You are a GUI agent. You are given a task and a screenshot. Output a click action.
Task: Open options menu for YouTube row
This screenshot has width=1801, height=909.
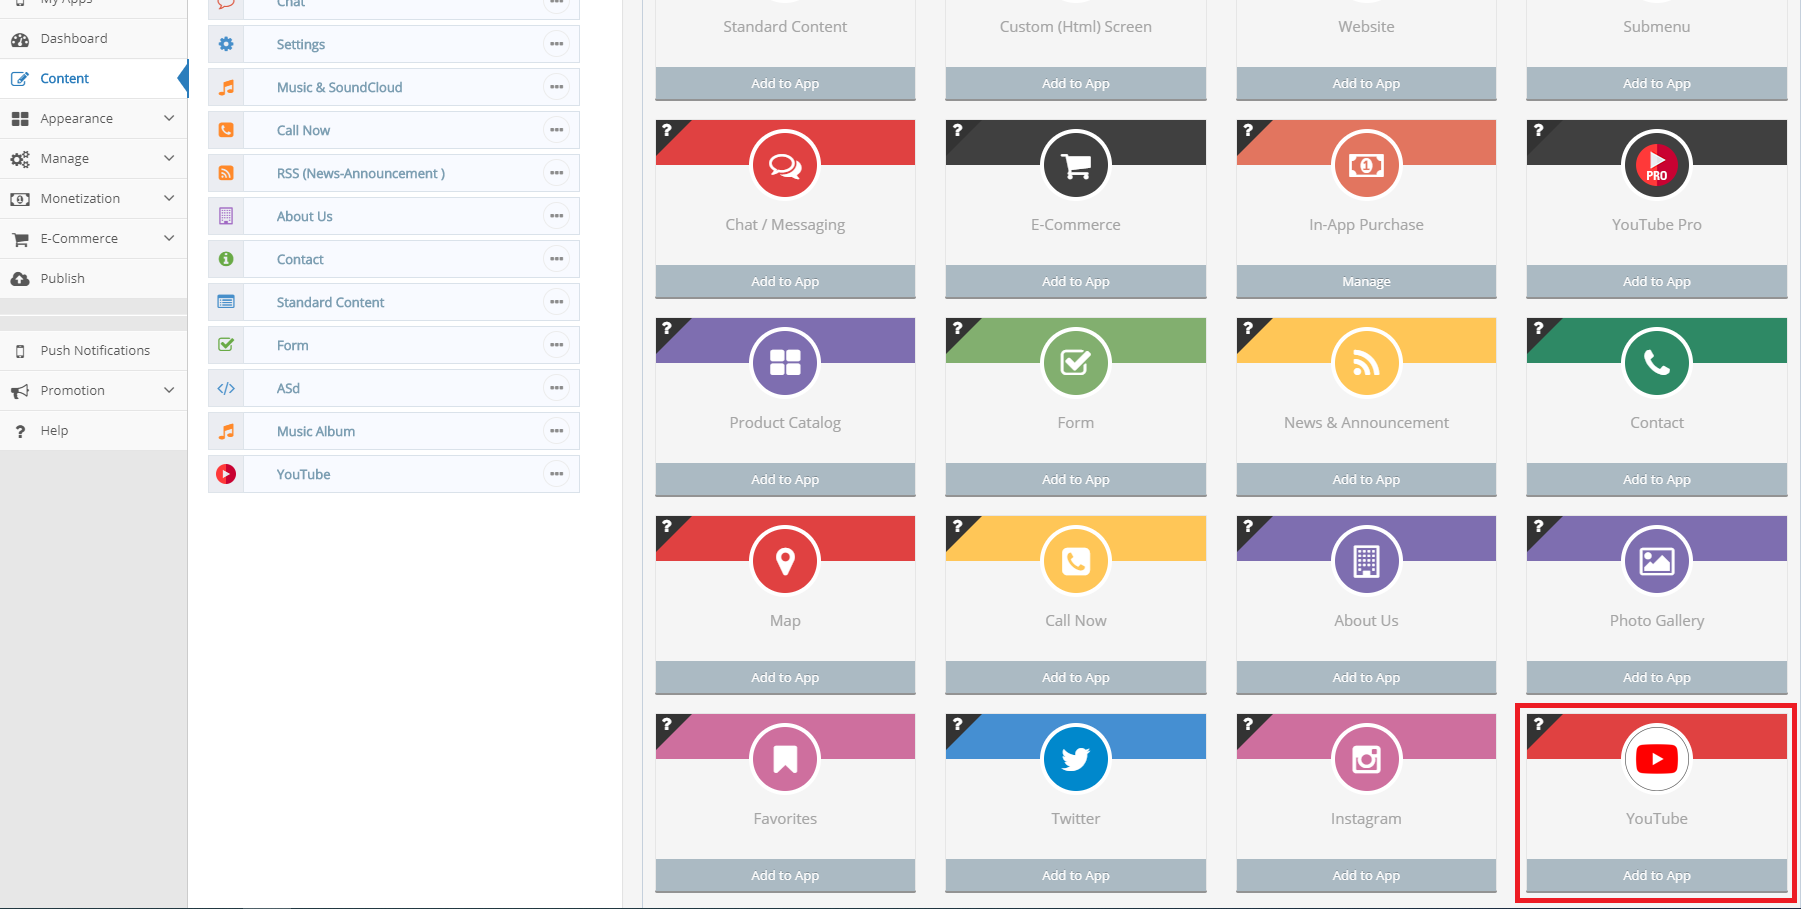pyautogui.click(x=557, y=474)
